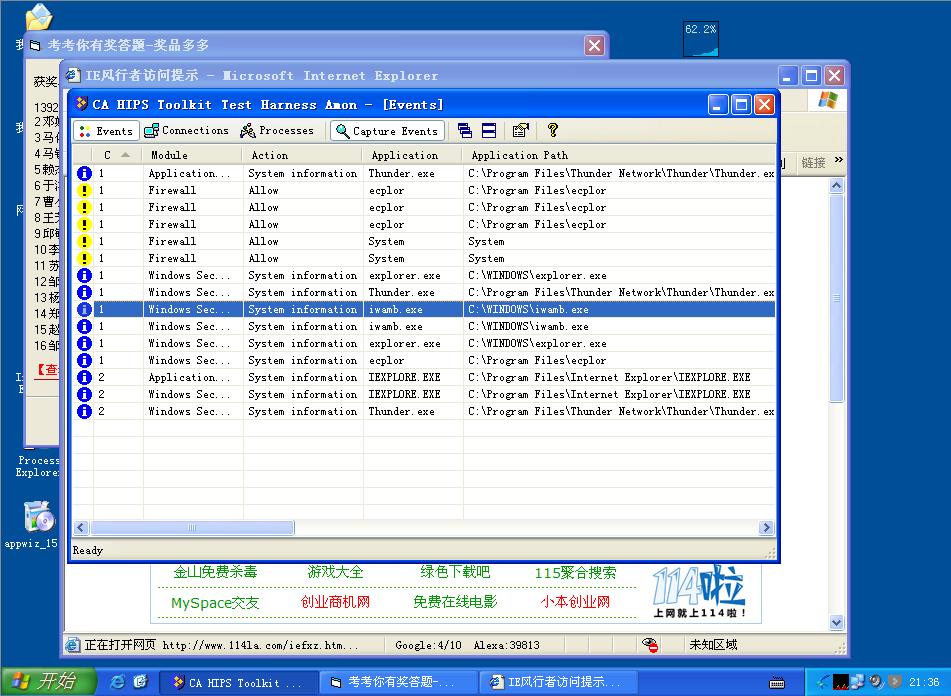Screen dimensions: 951x696
Task: Click the Internet Explorer window title icon
Action: (73, 75)
